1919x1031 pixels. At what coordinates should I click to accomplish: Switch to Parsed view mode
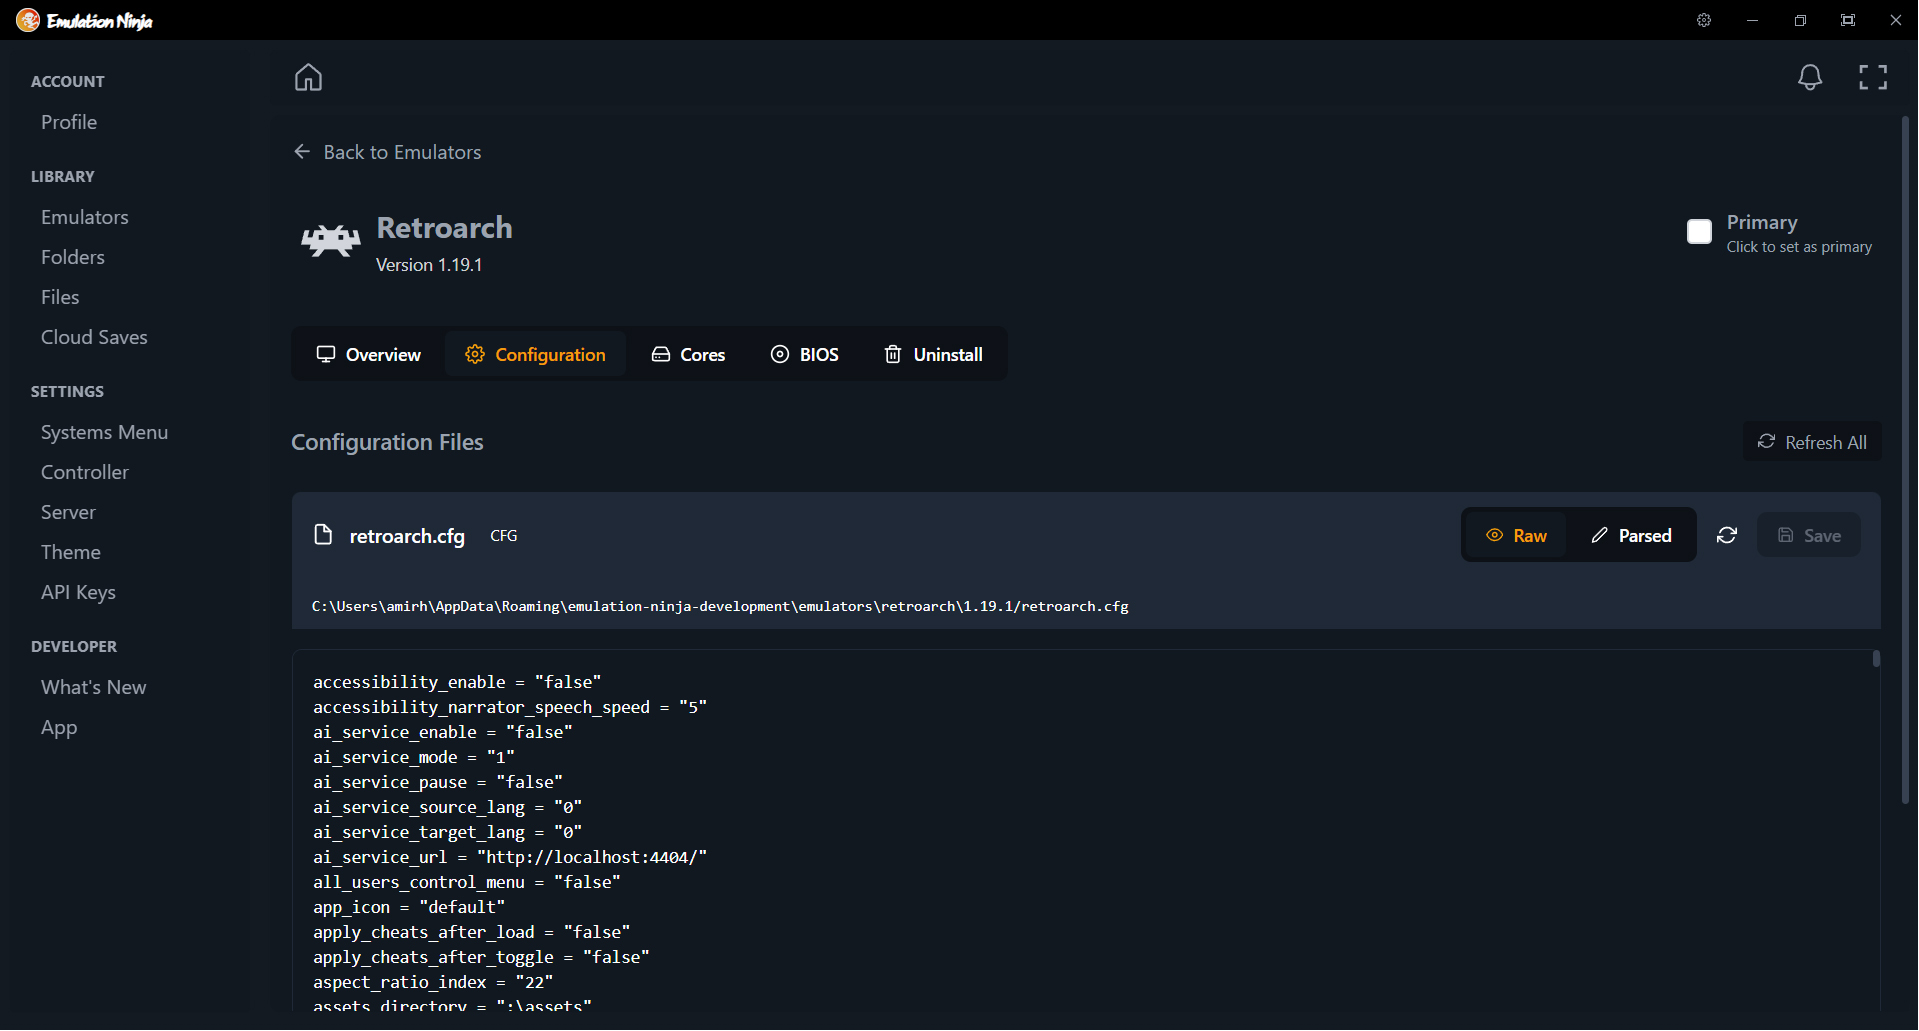[1631, 535]
